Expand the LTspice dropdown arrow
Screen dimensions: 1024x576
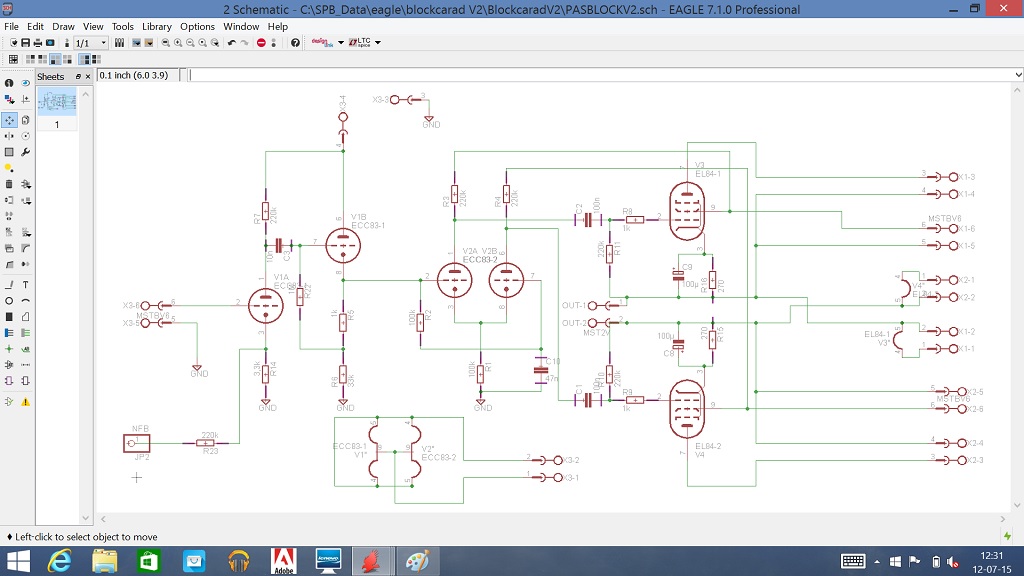tap(377, 43)
